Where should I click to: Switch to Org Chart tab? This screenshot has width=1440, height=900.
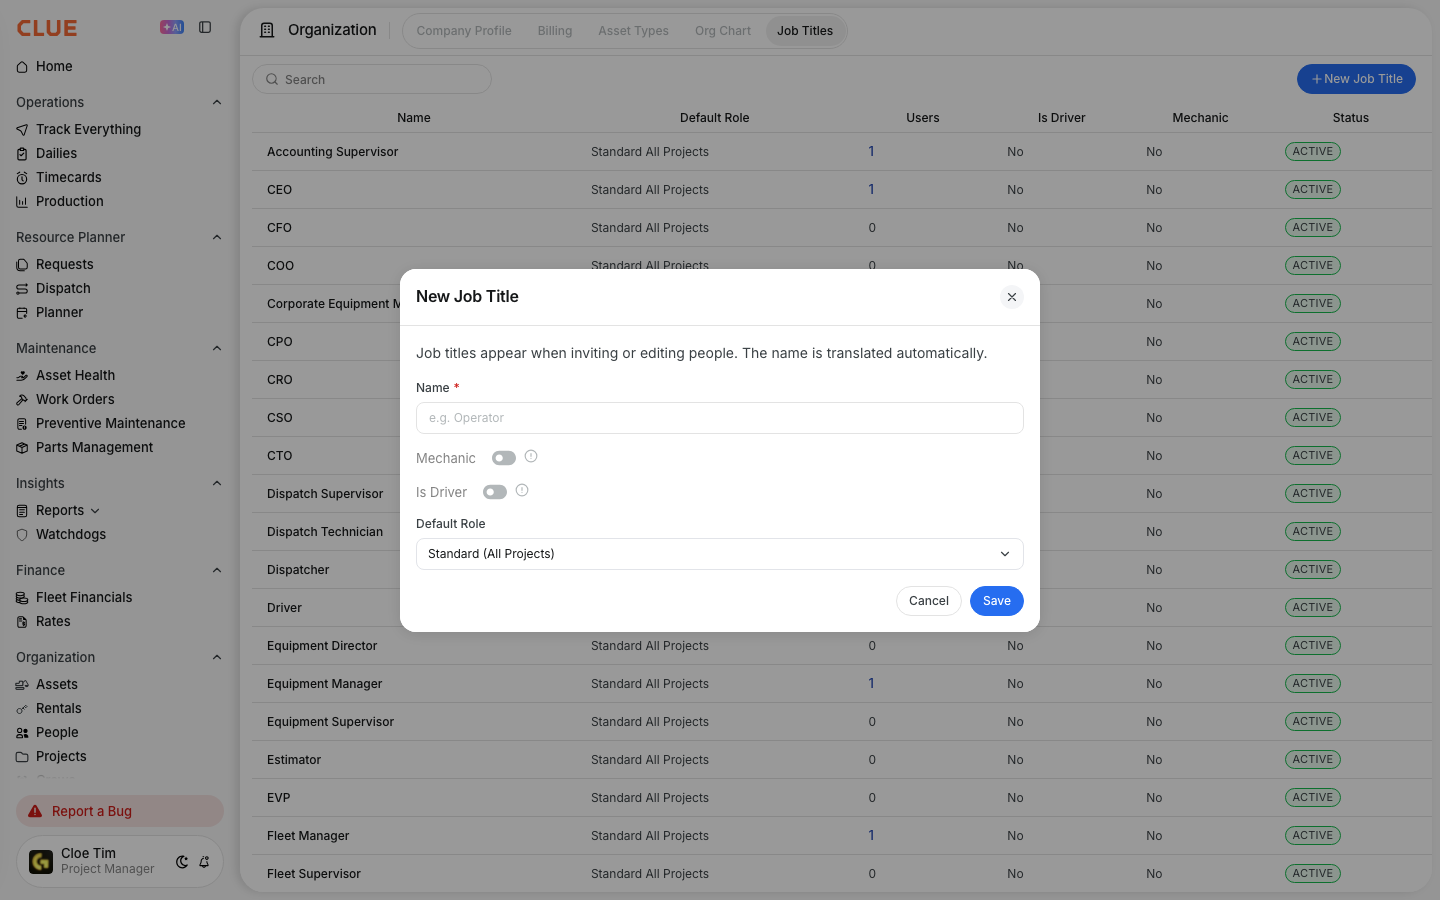point(723,31)
